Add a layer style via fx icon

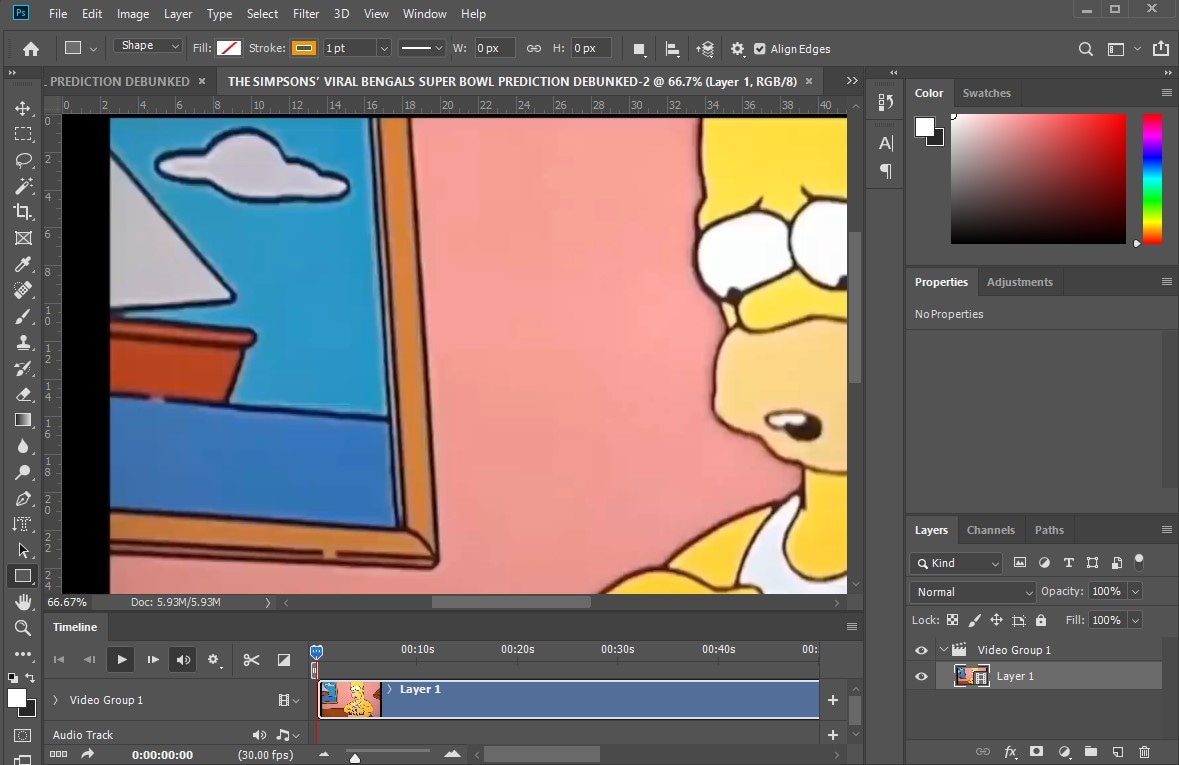[x=1011, y=751]
